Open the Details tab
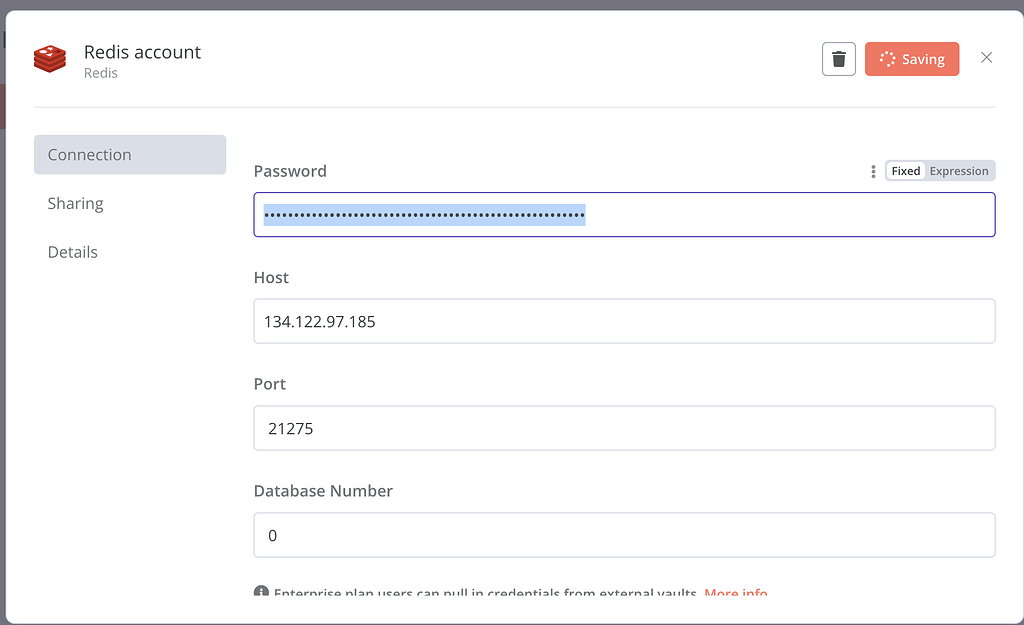1024x625 pixels. tap(72, 252)
